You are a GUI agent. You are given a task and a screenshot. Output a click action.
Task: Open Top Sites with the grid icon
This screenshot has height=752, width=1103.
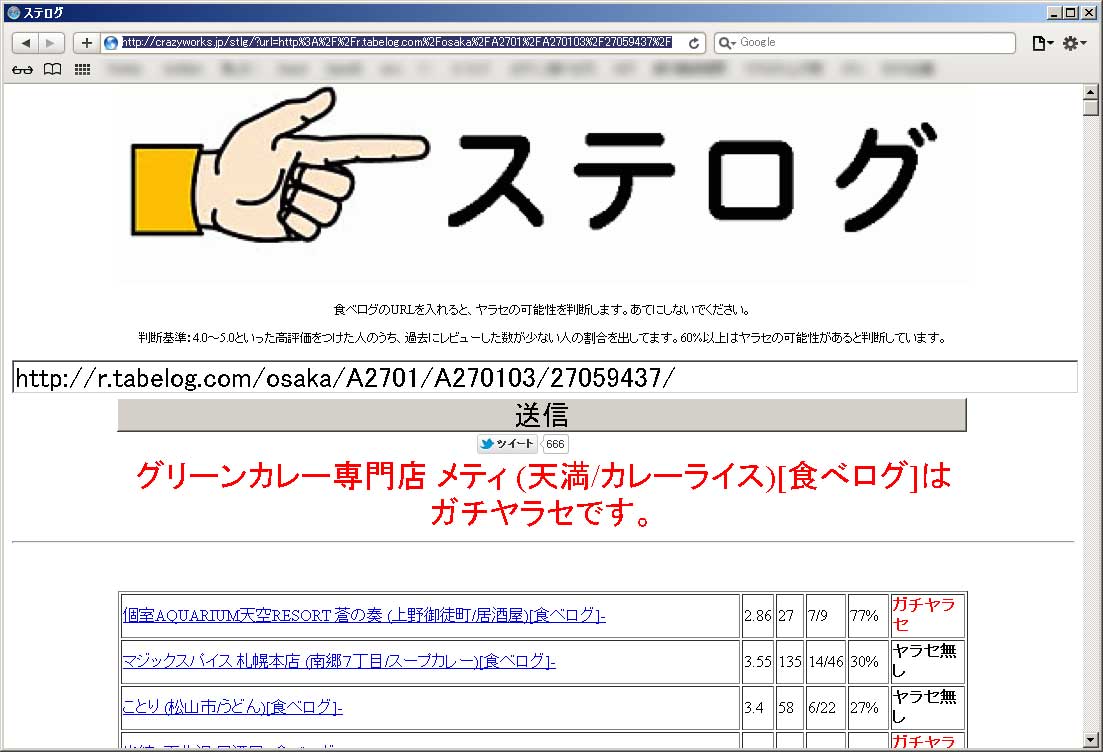81,69
